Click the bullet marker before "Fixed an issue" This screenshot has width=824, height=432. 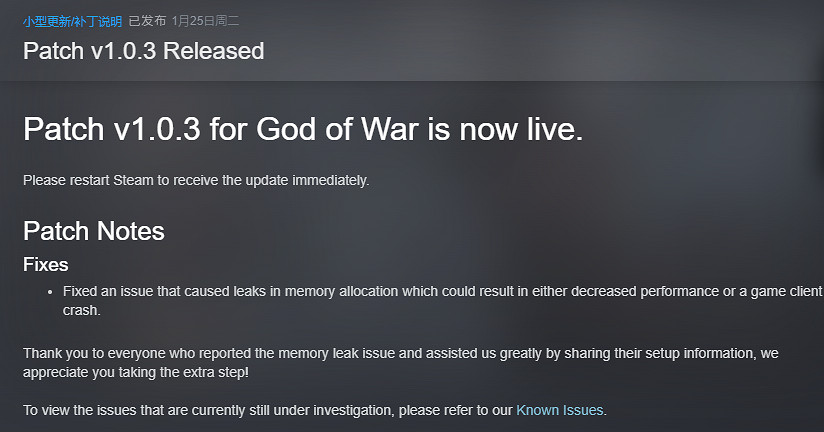[50, 292]
